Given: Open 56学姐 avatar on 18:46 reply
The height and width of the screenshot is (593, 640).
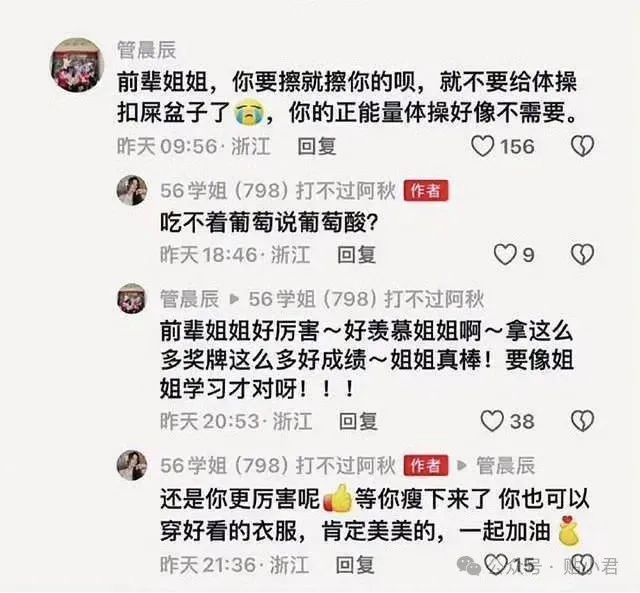Looking at the screenshot, I should point(132,190).
